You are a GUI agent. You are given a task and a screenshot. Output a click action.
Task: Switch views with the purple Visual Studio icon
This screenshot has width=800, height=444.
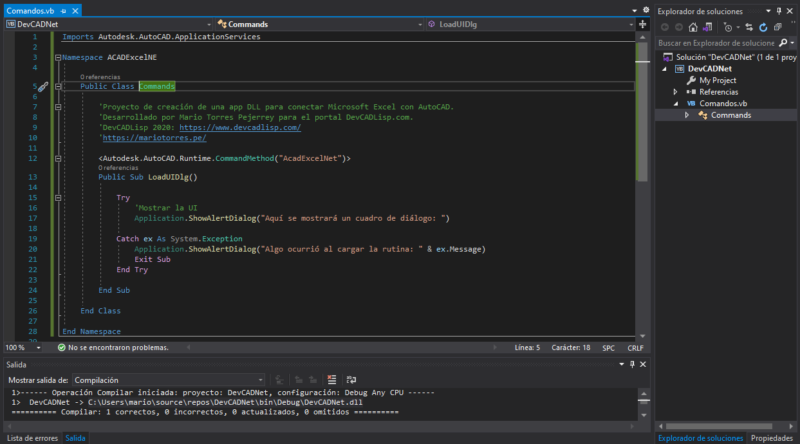coord(707,27)
